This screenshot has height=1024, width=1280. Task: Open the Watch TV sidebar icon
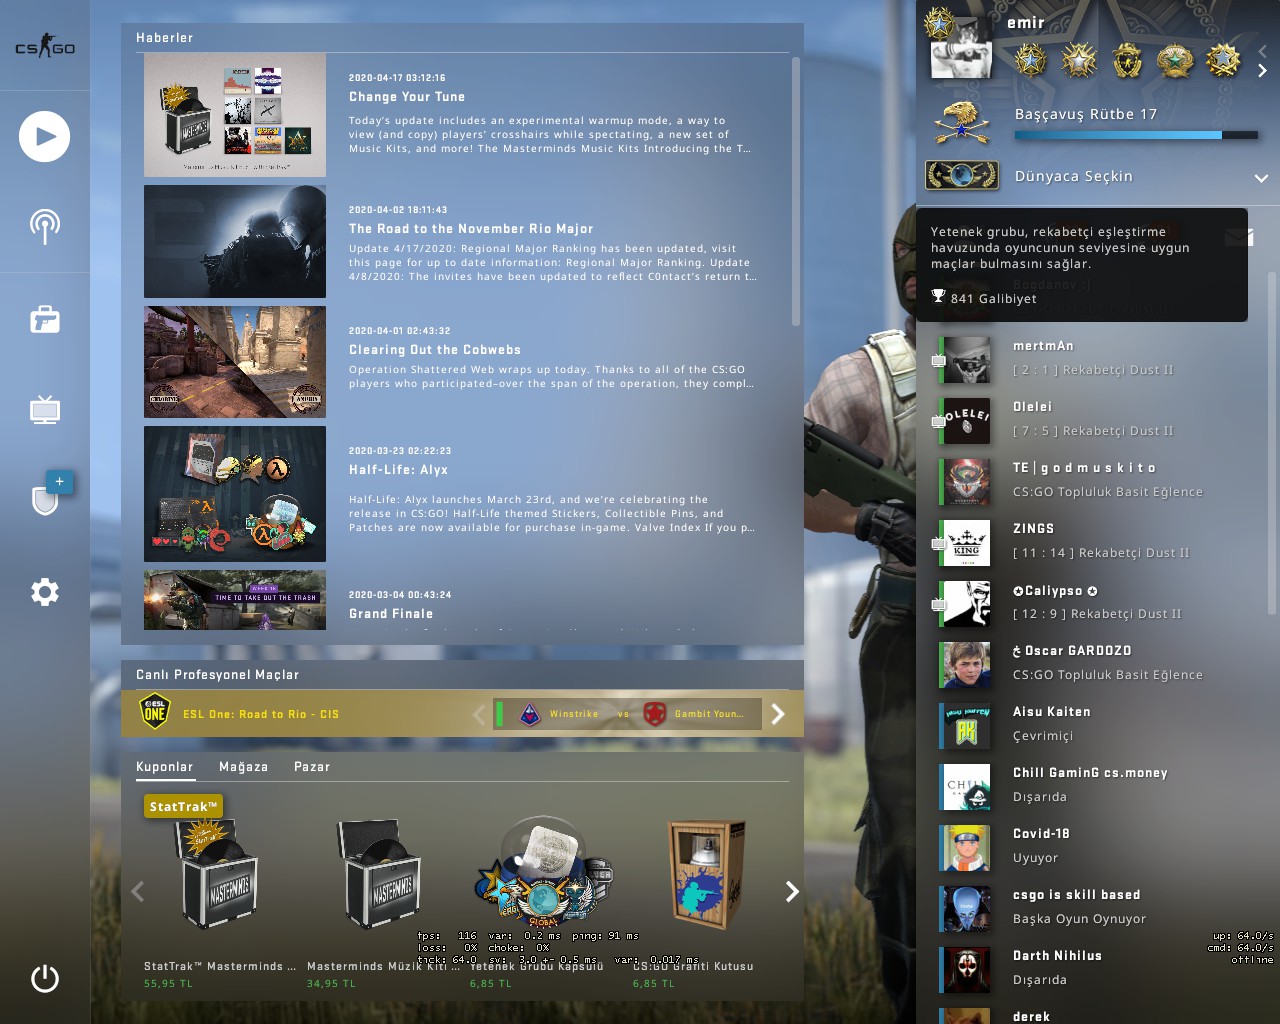click(x=45, y=409)
